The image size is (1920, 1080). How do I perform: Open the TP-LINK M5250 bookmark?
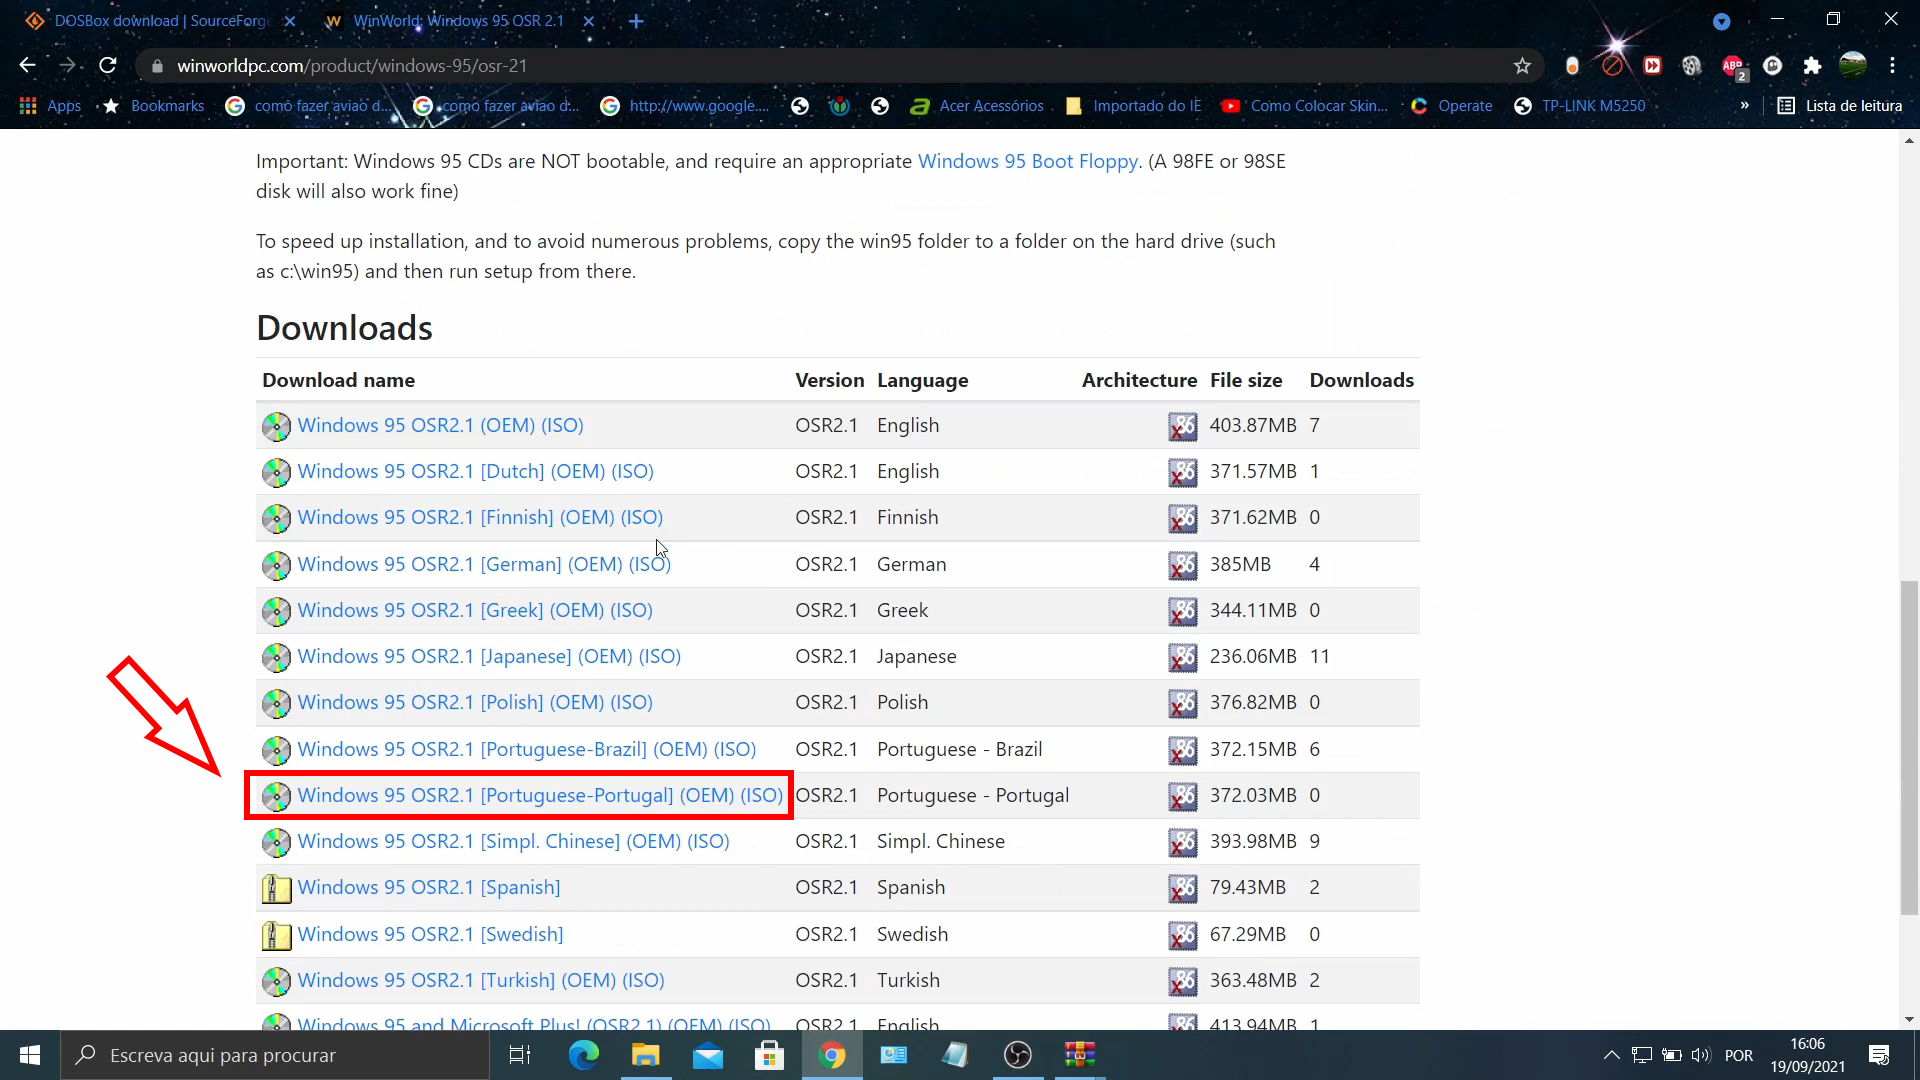click(1579, 106)
